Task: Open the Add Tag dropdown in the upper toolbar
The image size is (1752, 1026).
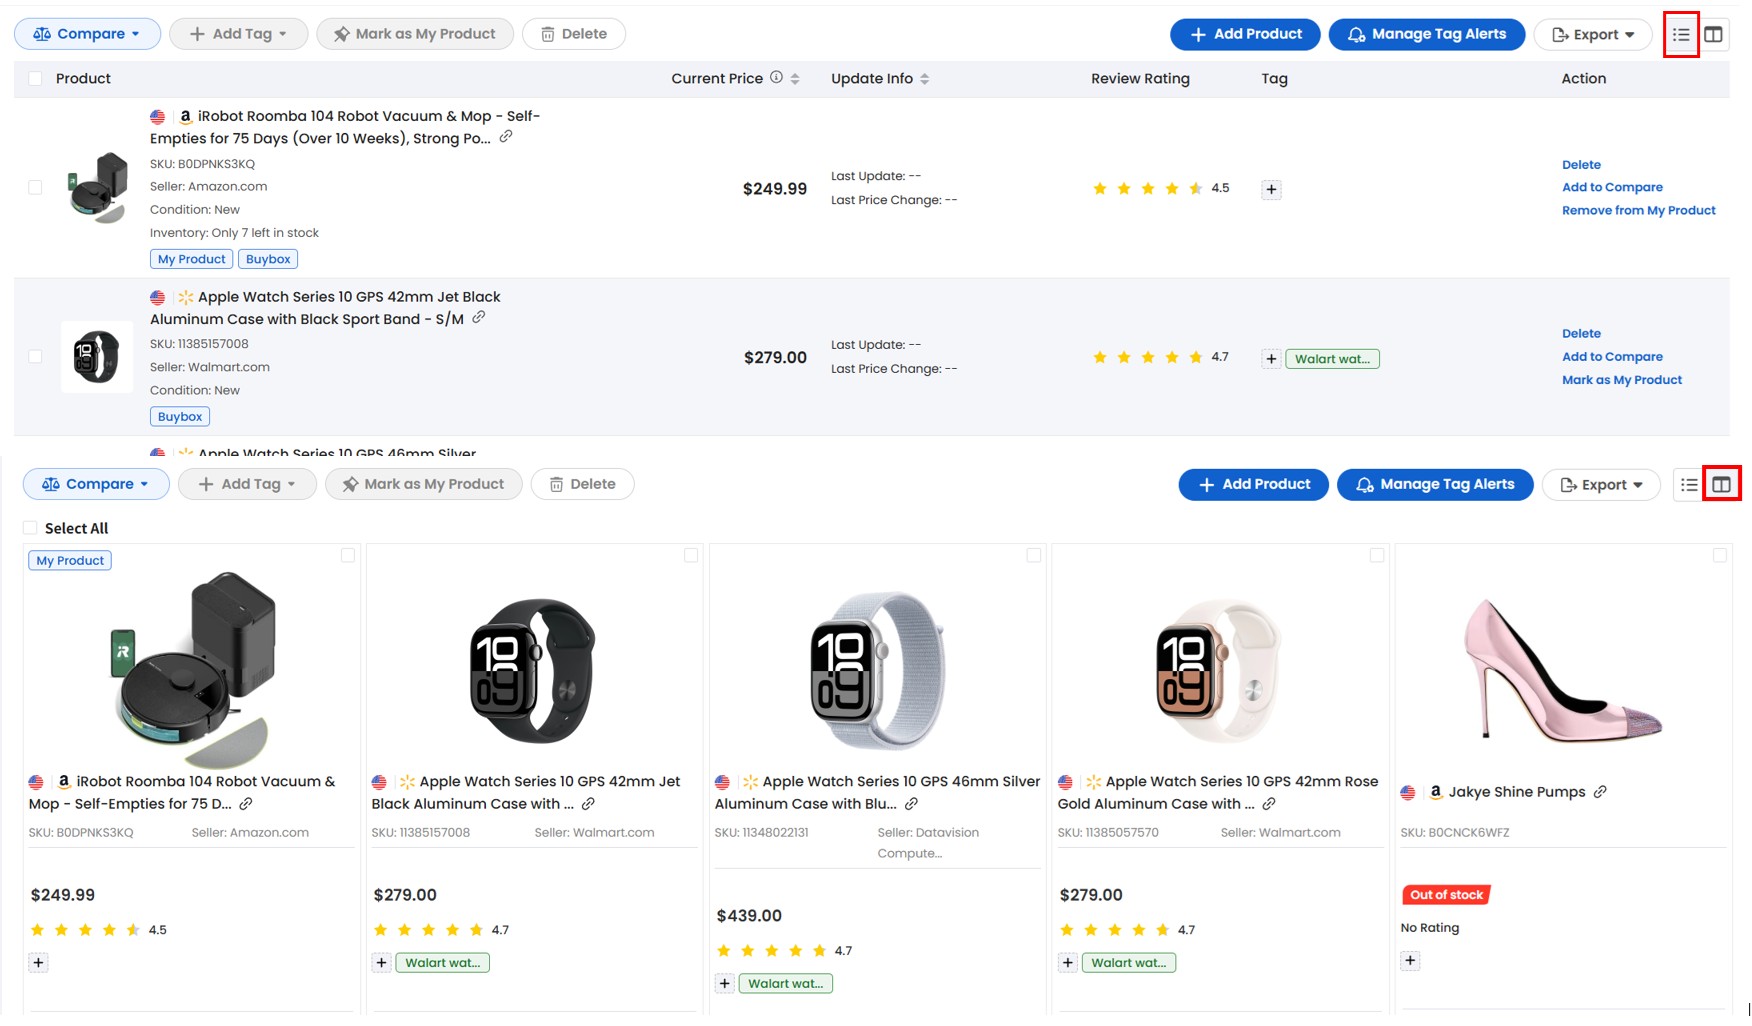Action: tap(238, 34)
